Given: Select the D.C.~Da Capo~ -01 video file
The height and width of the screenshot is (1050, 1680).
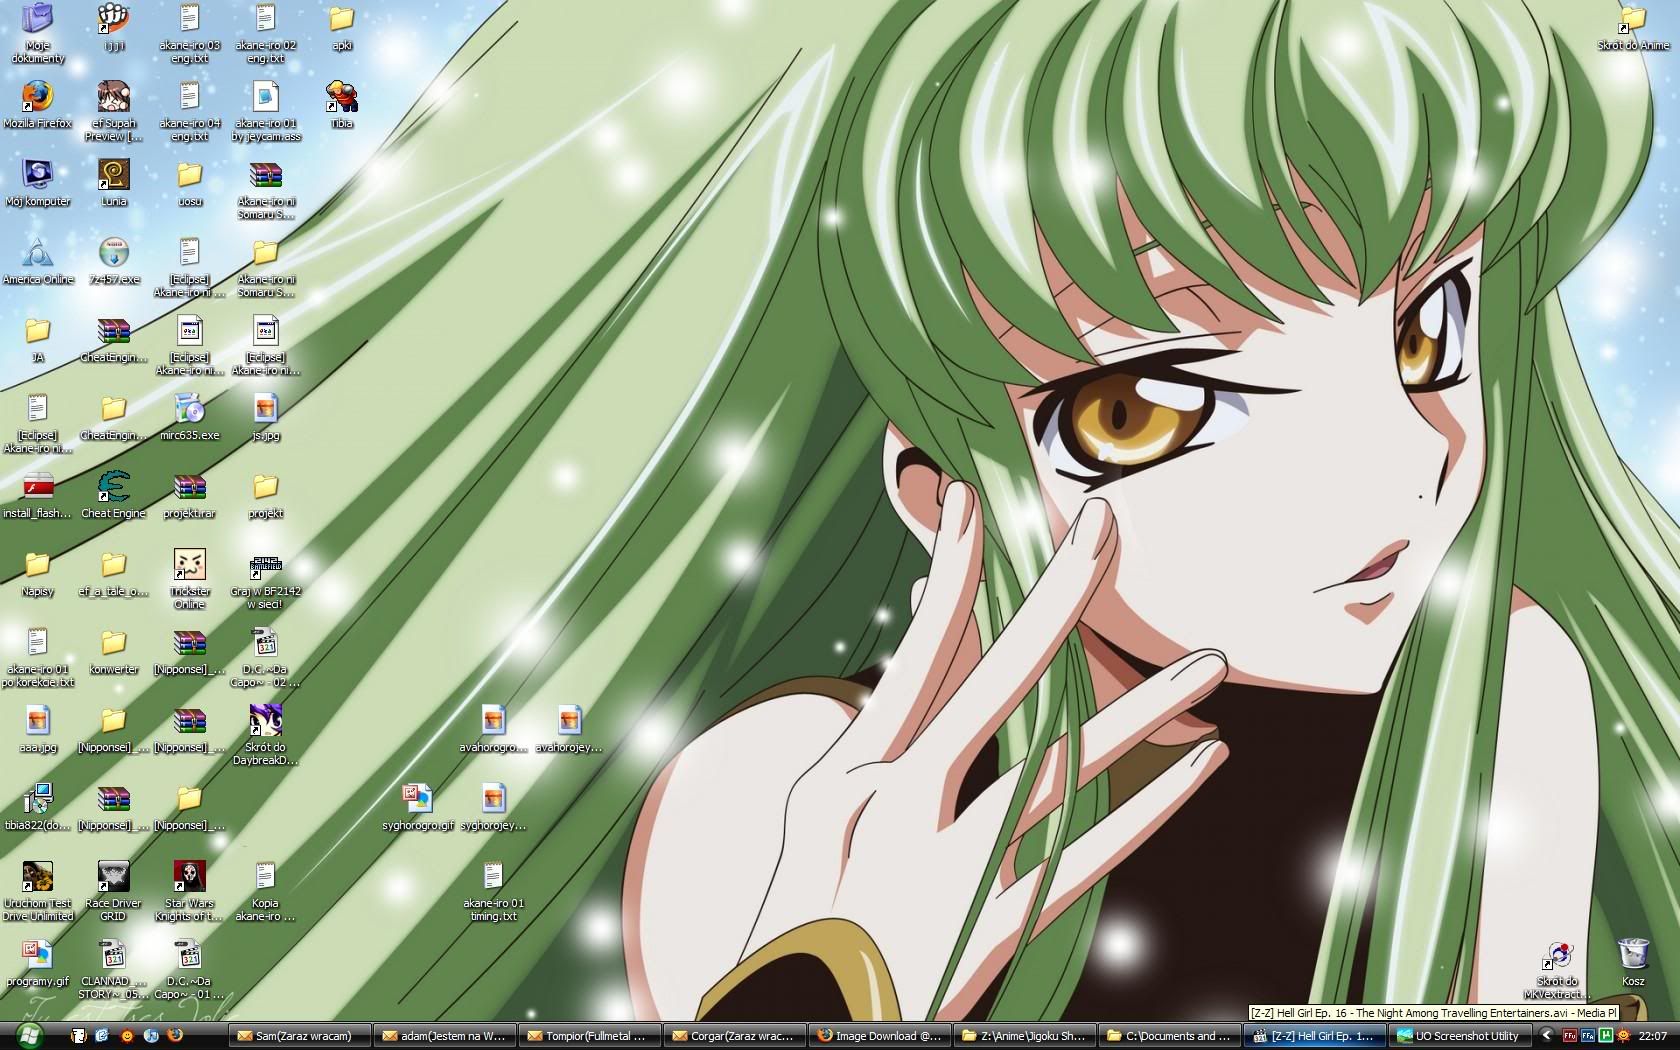Looking at the screenshot, I should tap(189, 968).
